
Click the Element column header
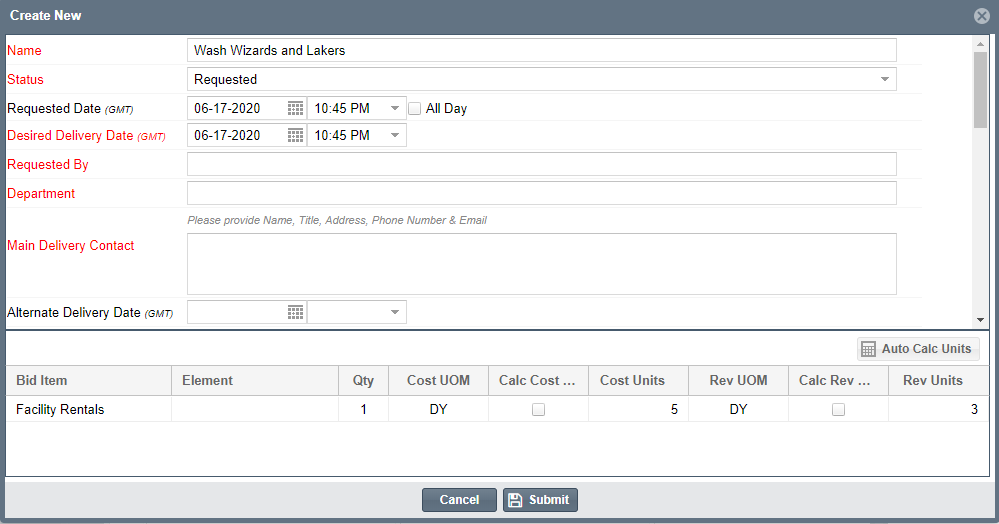pos(255,381)
